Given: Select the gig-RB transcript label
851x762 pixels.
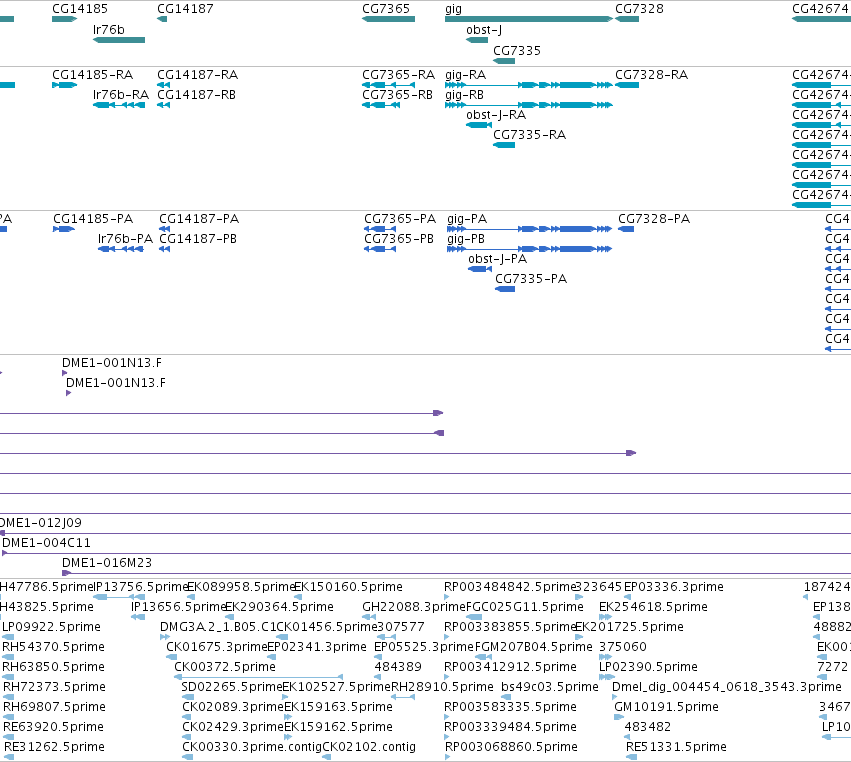Looking at the screenshot, I should tap(464, 94).
